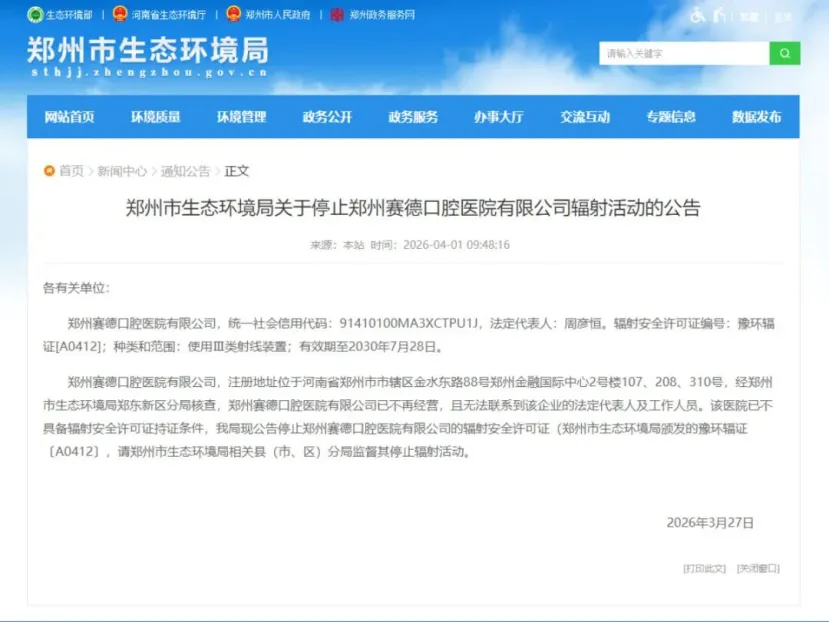
Task: Open the 政务服务 nav item
Action: click(x=413, y=117)
